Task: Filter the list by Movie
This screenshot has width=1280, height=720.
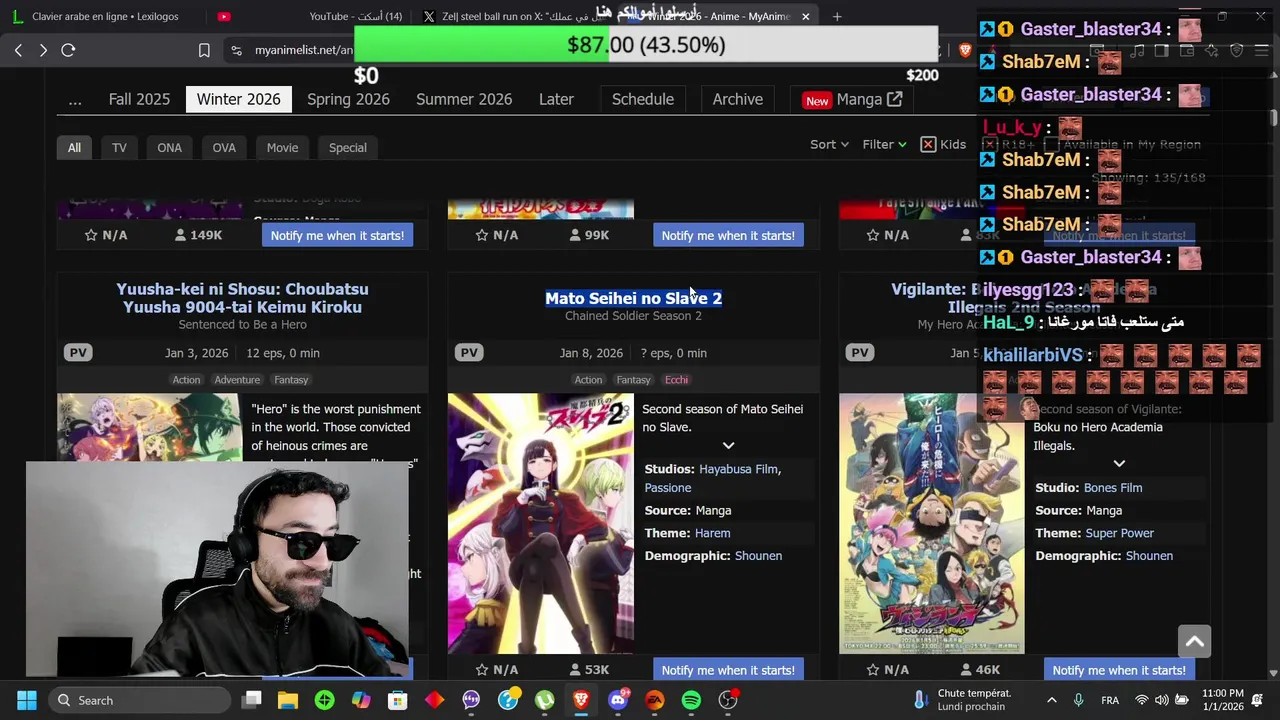Action: pyautogui.click(x=282, y=147)
